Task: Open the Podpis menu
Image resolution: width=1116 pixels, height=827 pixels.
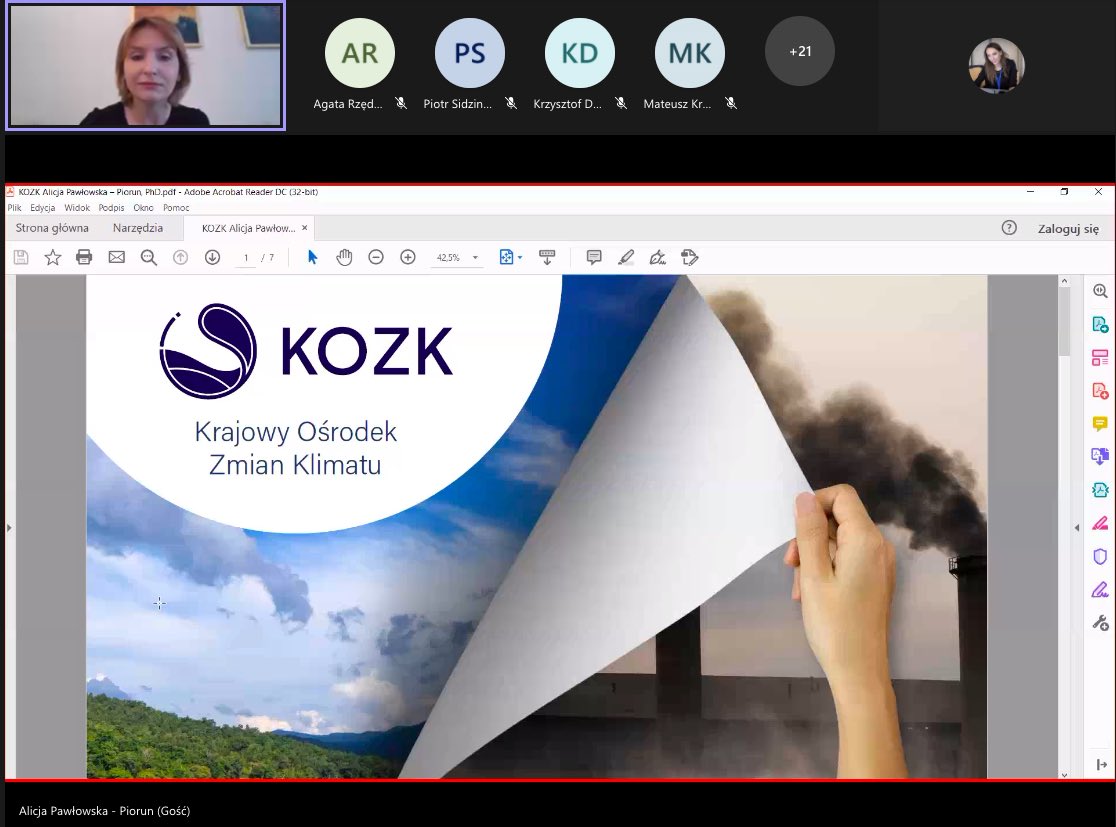Action: [x=111, y=208]
